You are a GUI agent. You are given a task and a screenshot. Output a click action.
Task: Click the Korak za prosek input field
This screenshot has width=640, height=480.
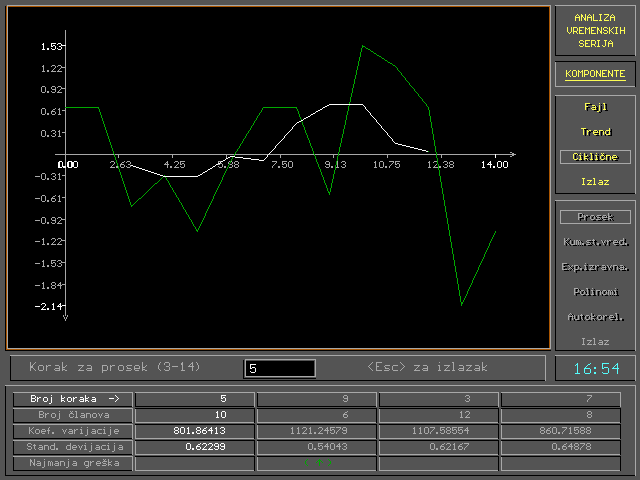coord(280,368)
